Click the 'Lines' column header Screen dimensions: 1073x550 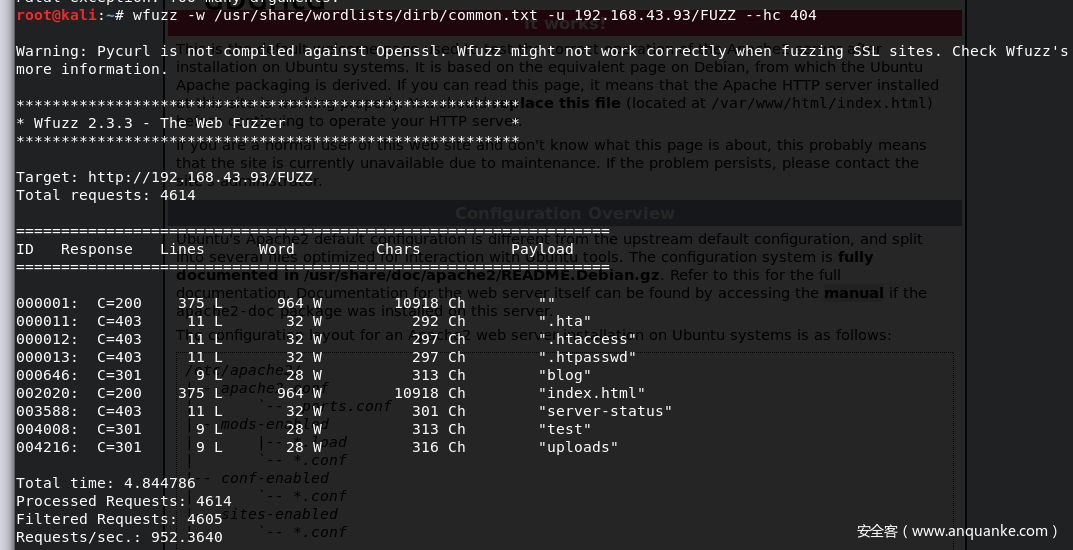click(x=182, y=249)
